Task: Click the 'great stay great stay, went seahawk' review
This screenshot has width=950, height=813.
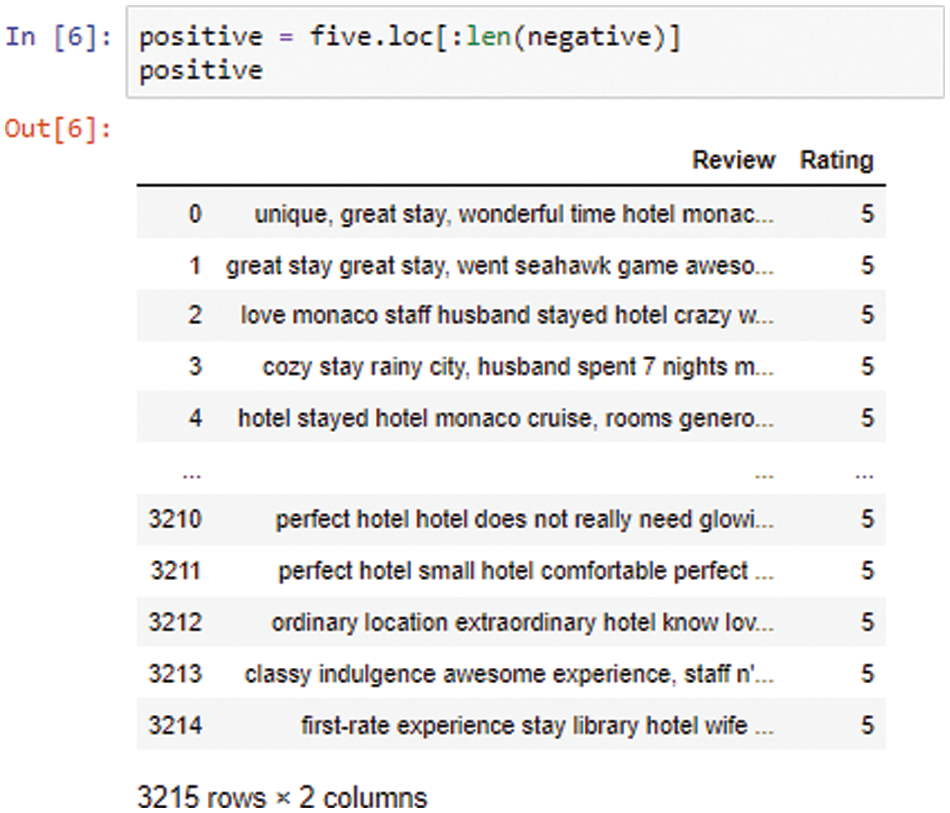Action: coord(500,265)
